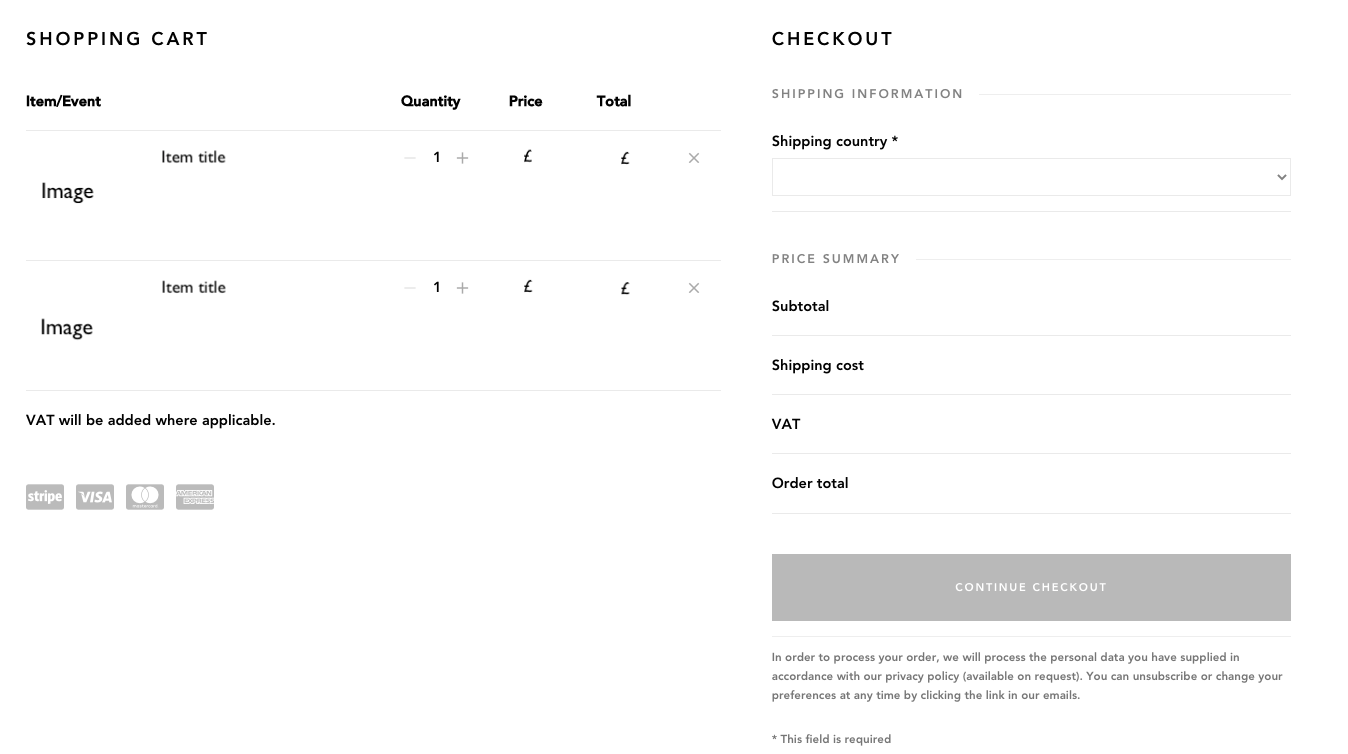Open the first item's title link

point(193,157)
